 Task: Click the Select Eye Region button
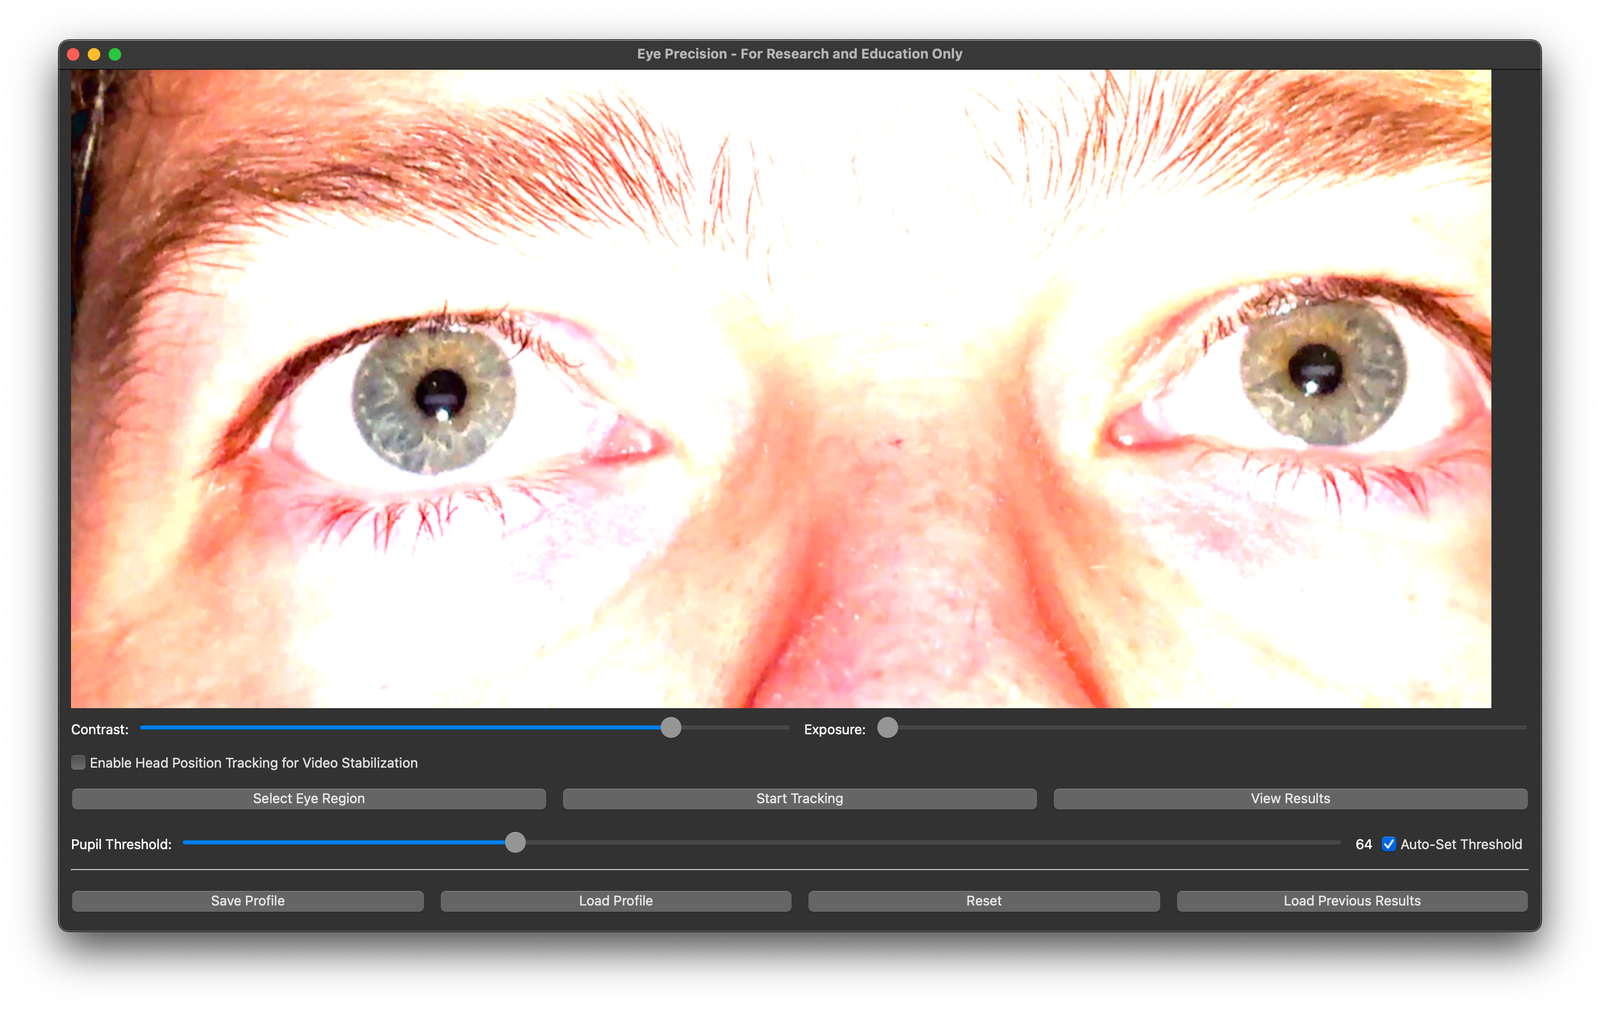[308, 798]
